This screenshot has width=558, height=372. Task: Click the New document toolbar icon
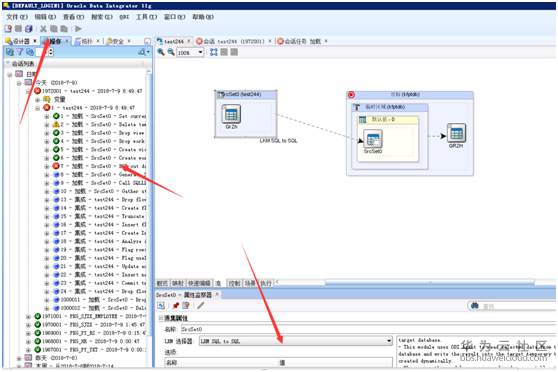point(8,28)
